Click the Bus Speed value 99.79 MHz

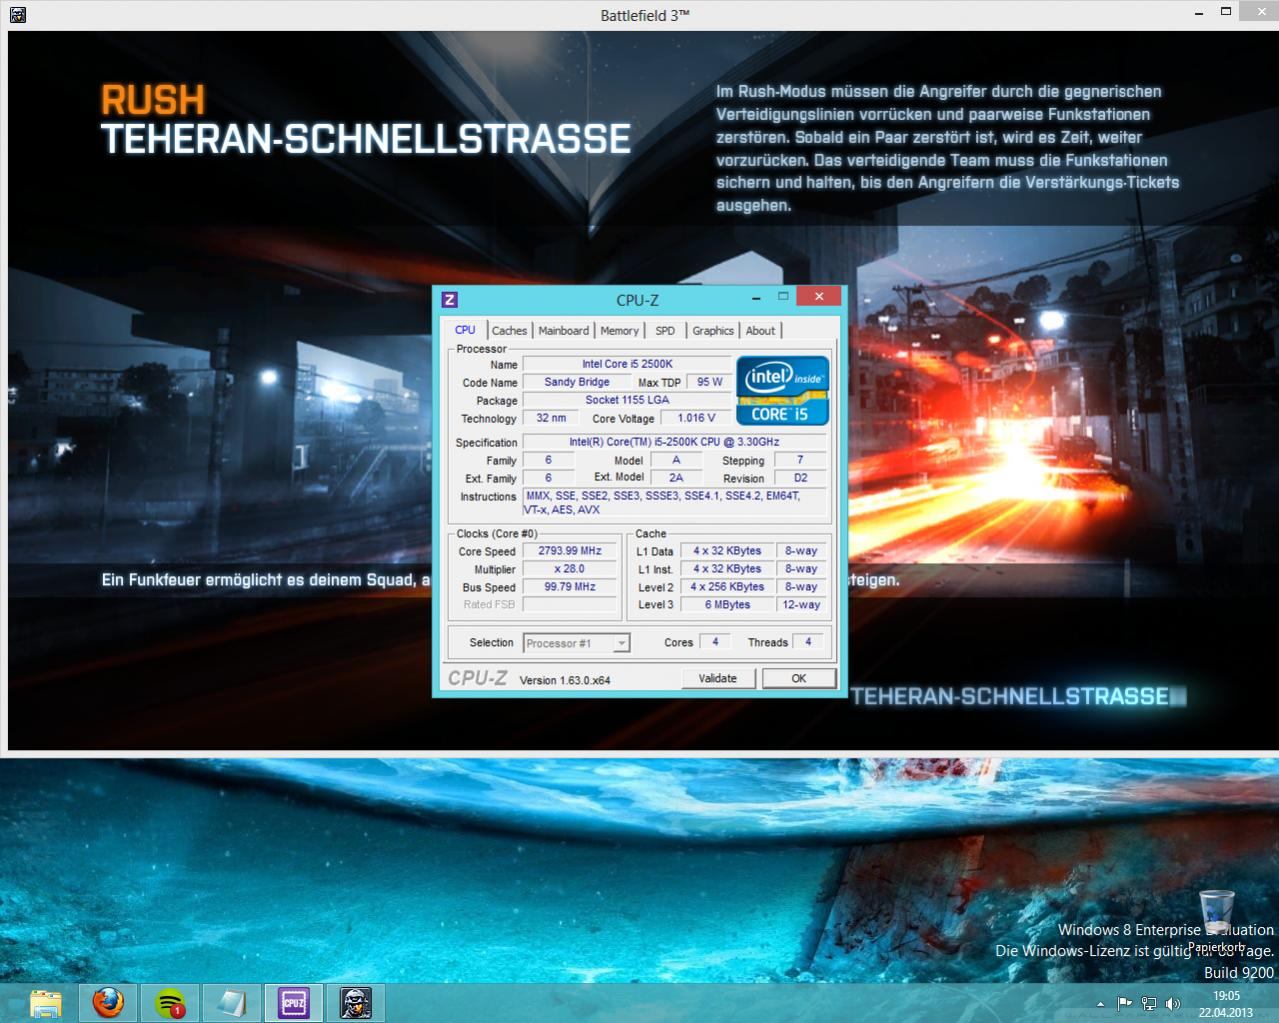click(570, 587)
